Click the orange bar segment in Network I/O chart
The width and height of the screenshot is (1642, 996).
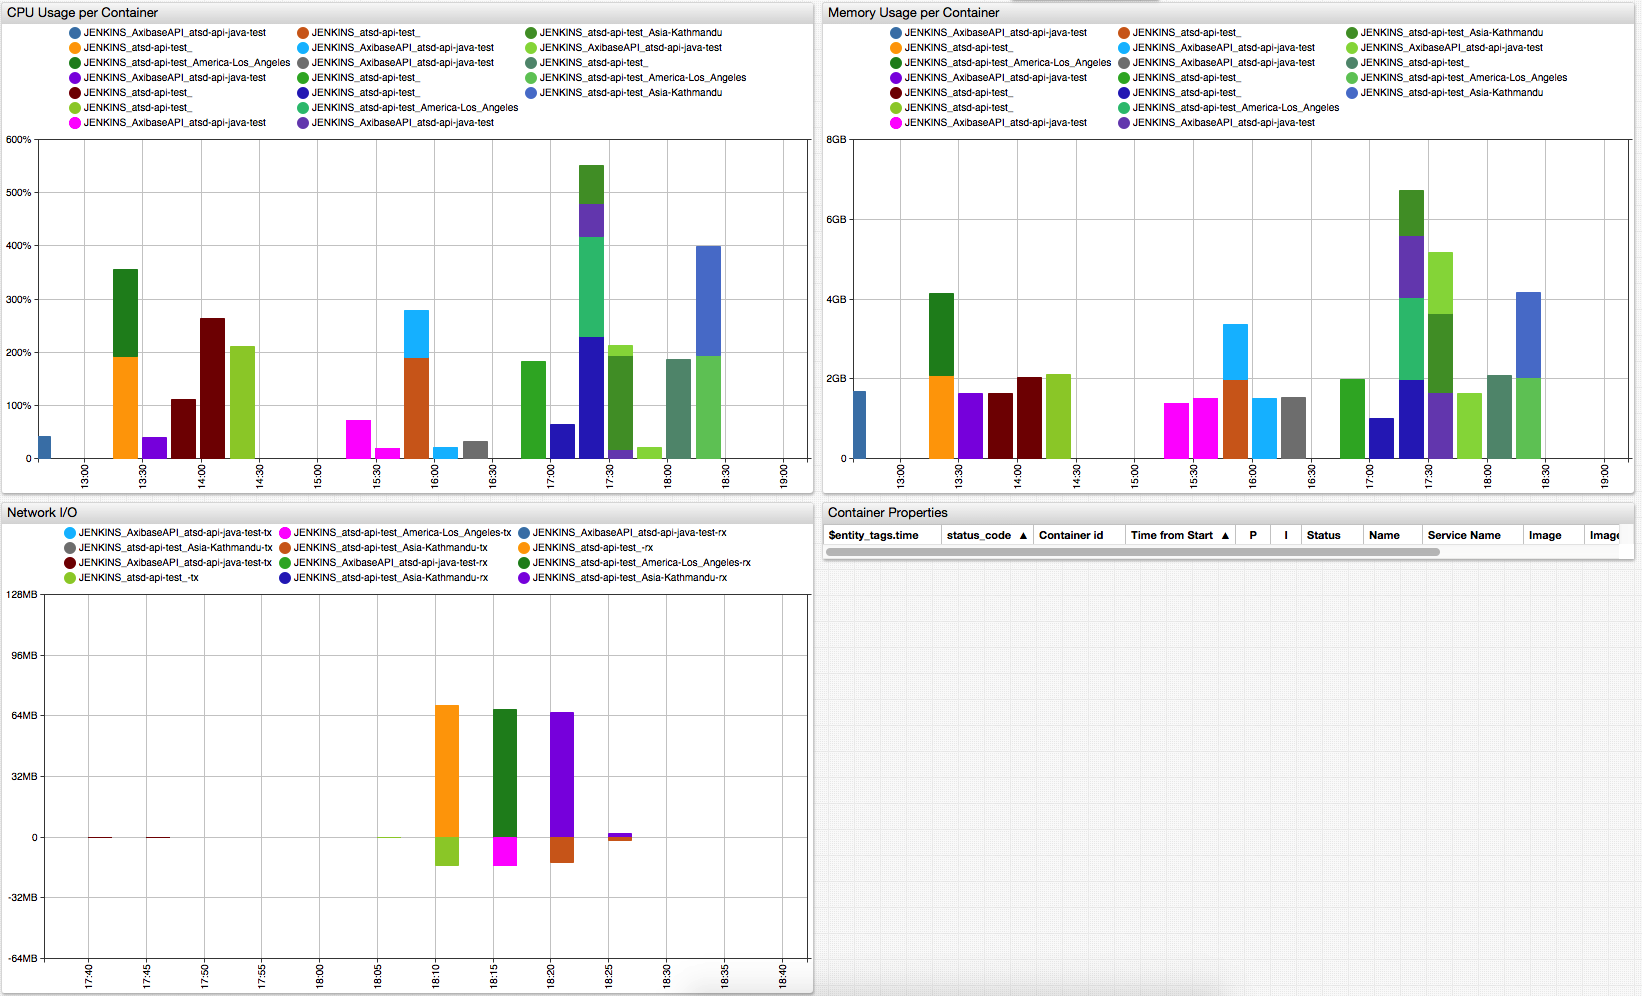point(447,771)
